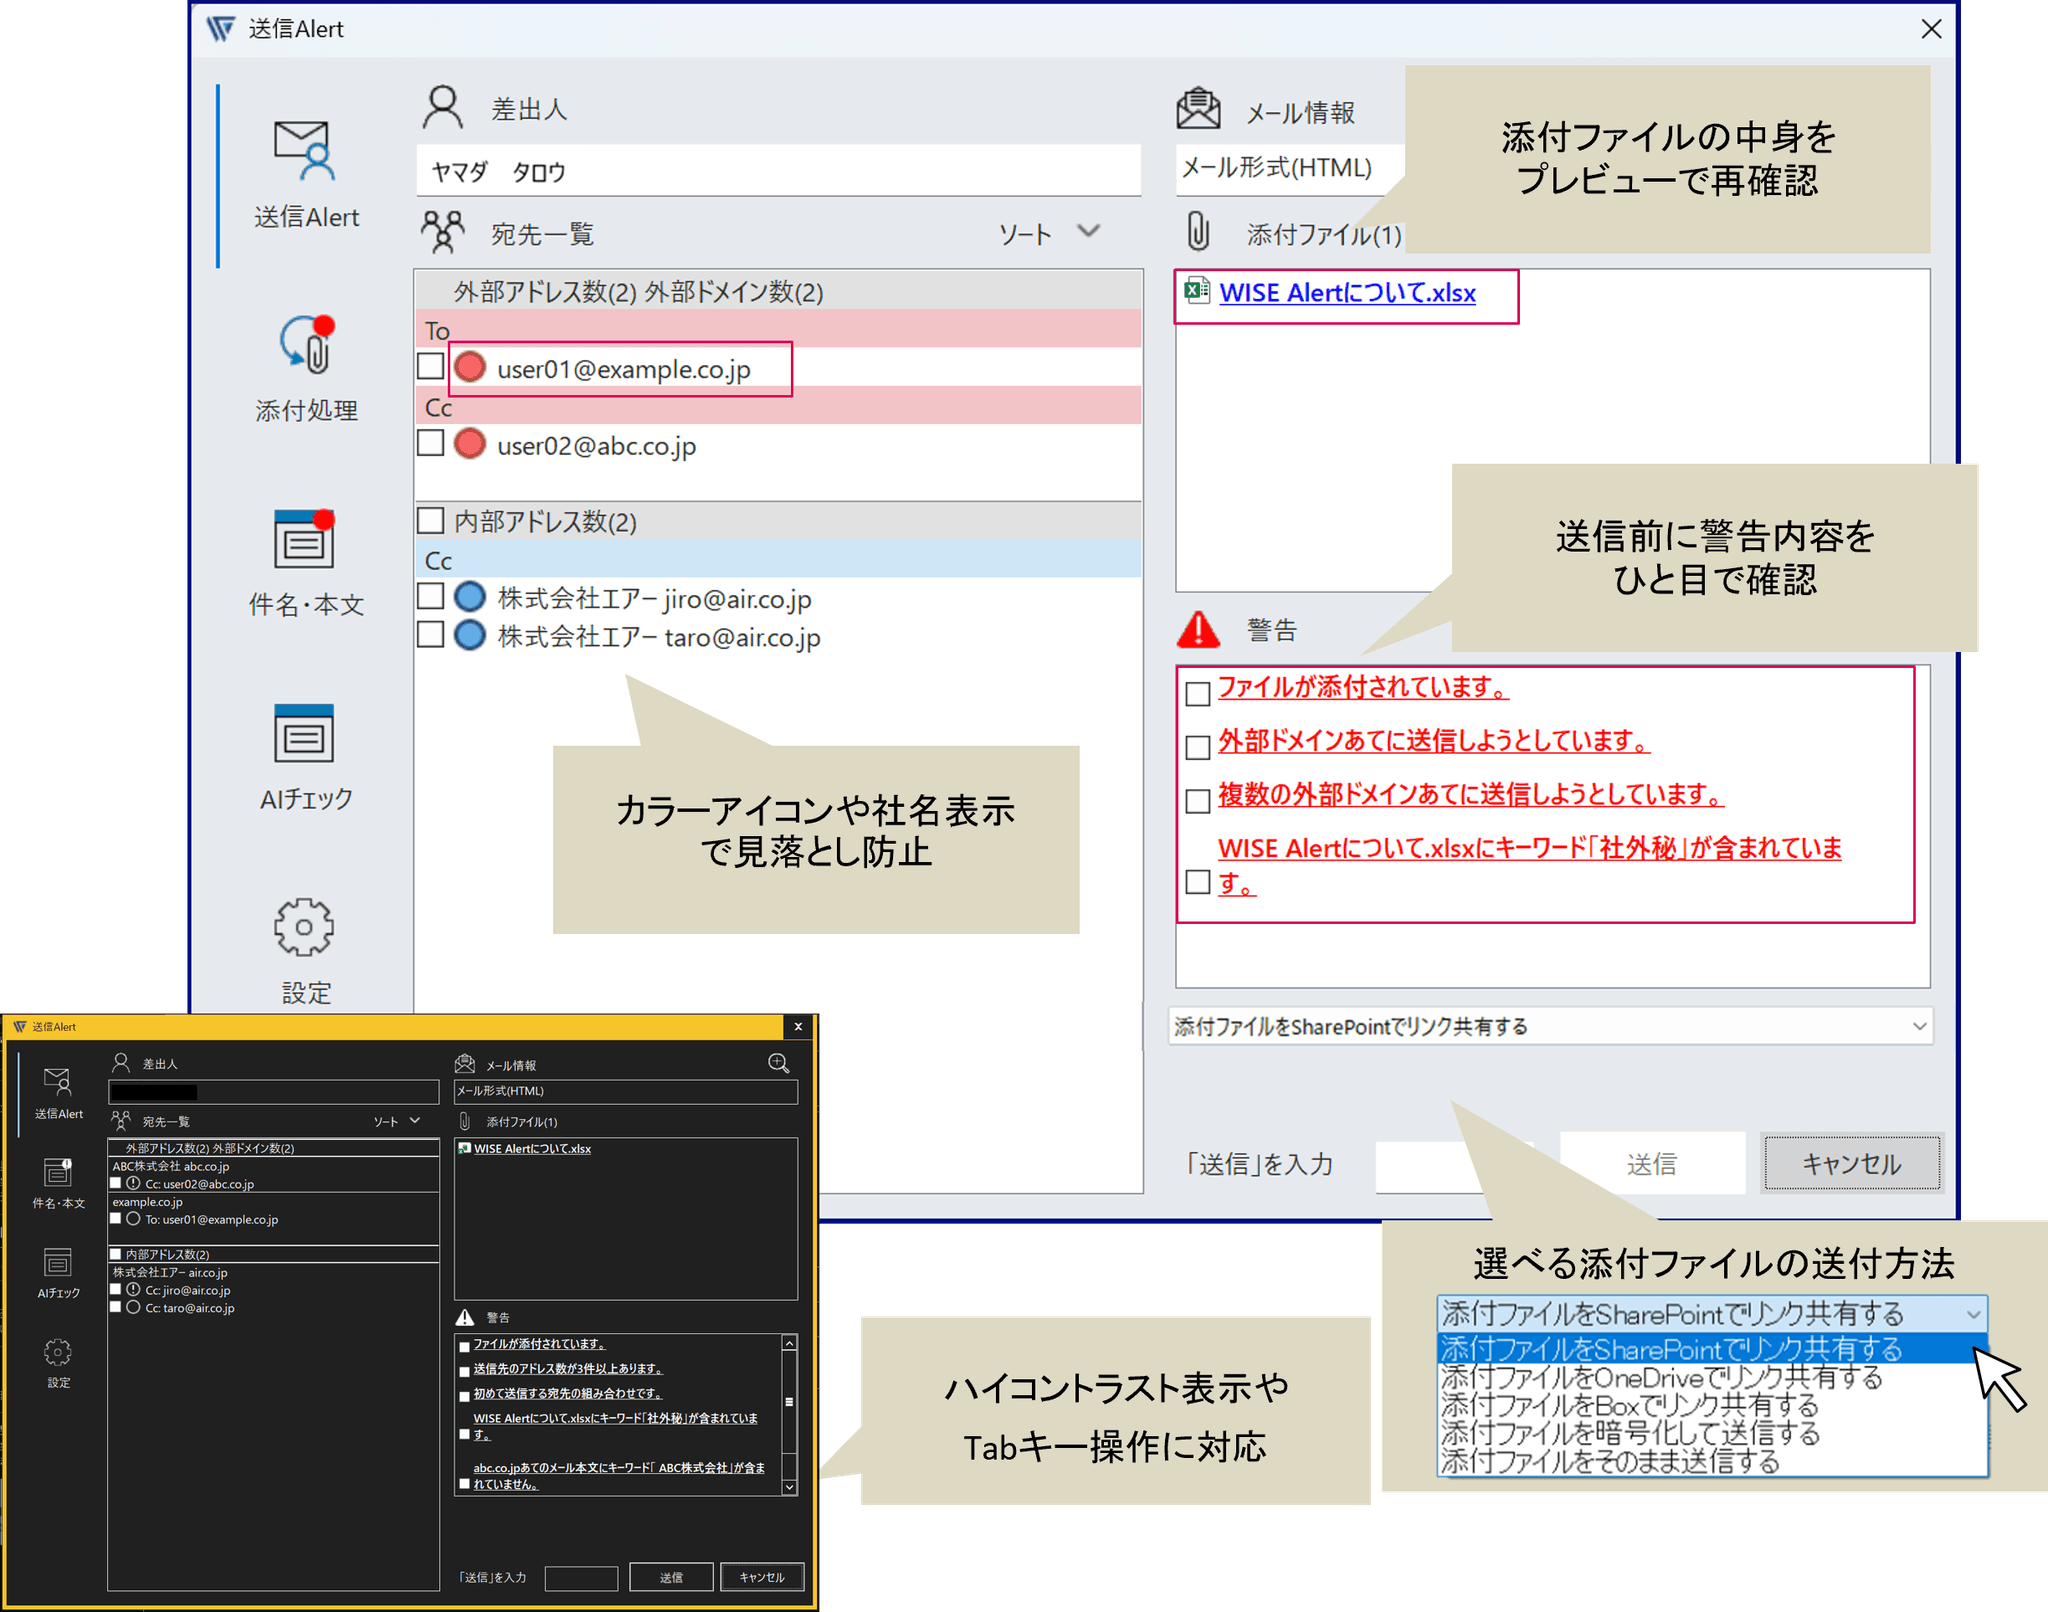Open ソート dropdown in high-contrast window
This screenshot has height=1612, width=2048.
pyautogui.click(x=397, y=1121)
